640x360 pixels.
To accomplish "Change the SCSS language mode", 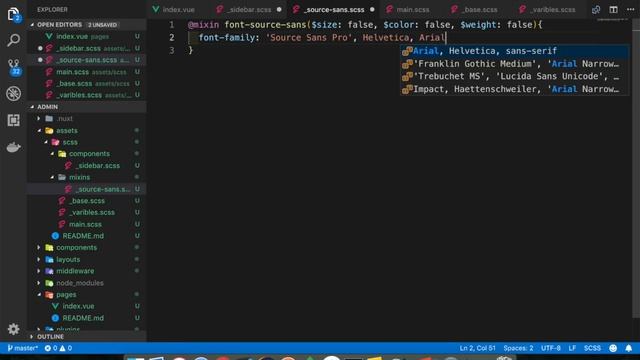I will tap(592, 348).
